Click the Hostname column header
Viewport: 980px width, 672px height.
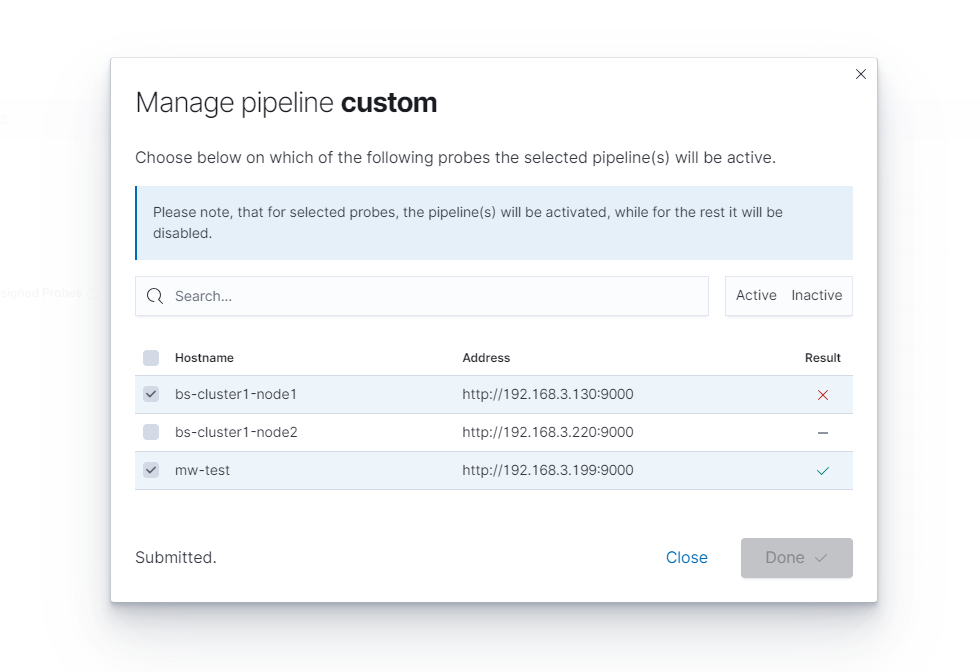click(204, 358)
